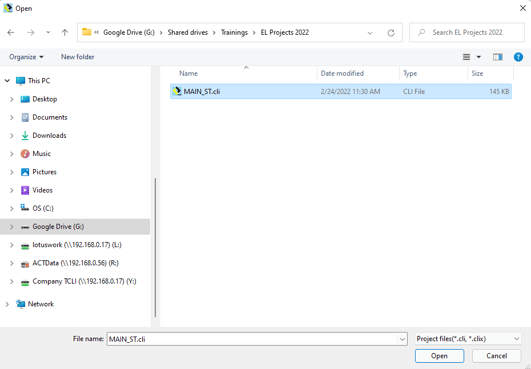The image size is (531, 369).
Task: Expand the Videos tree node
Action: pos(12,191)
